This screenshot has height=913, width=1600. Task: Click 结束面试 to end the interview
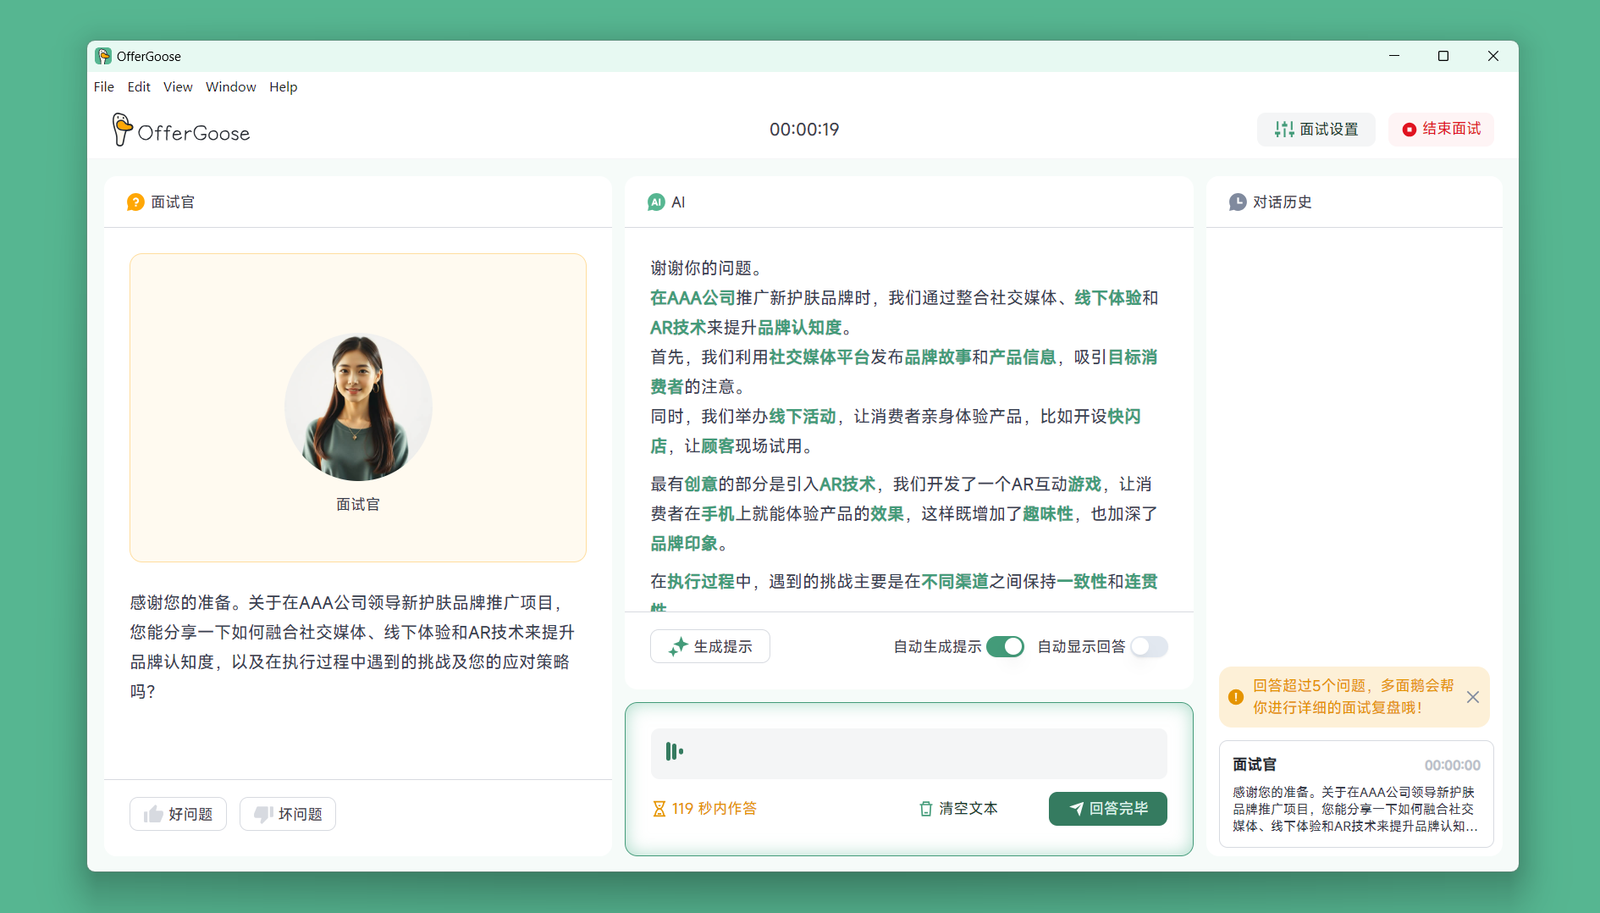(1440, 129)
